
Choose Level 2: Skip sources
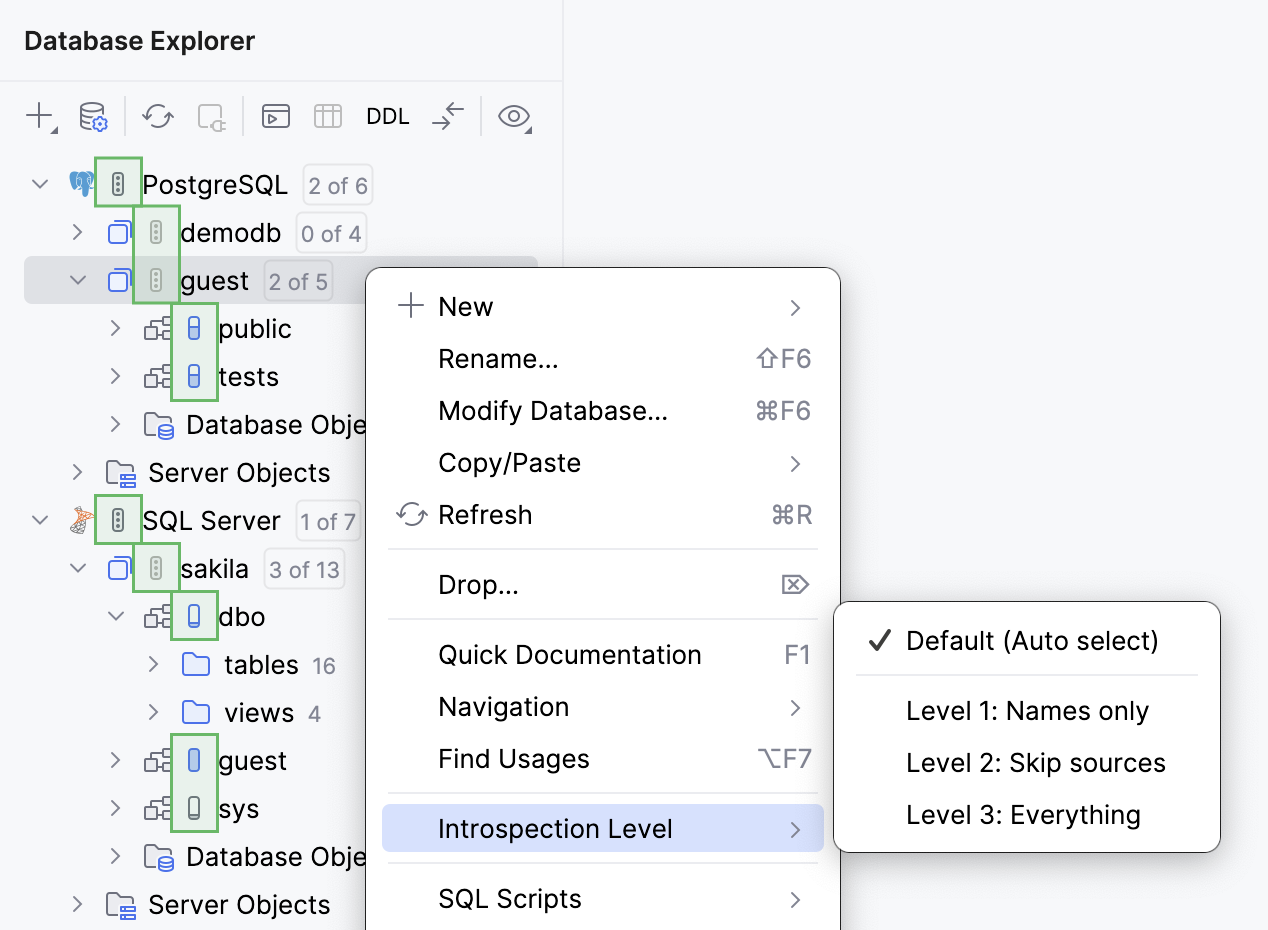click(x=1036, y=762)
